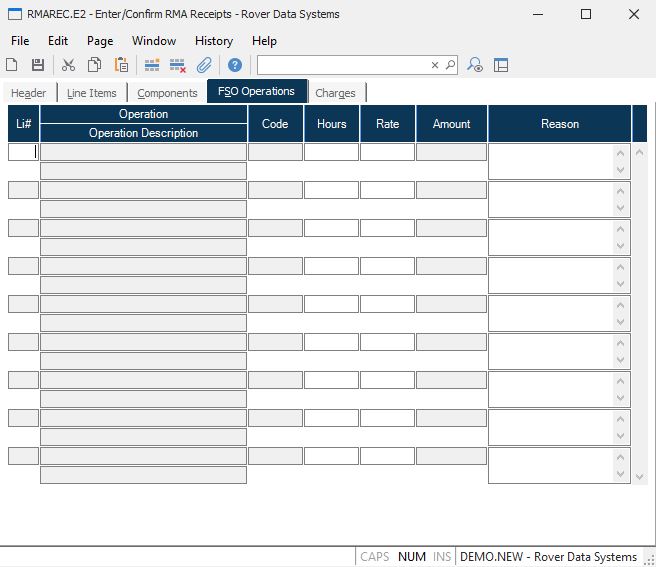The image size is (656, 567).
Task: Clear the toolbar search box with X
Action: coord(435,65)
